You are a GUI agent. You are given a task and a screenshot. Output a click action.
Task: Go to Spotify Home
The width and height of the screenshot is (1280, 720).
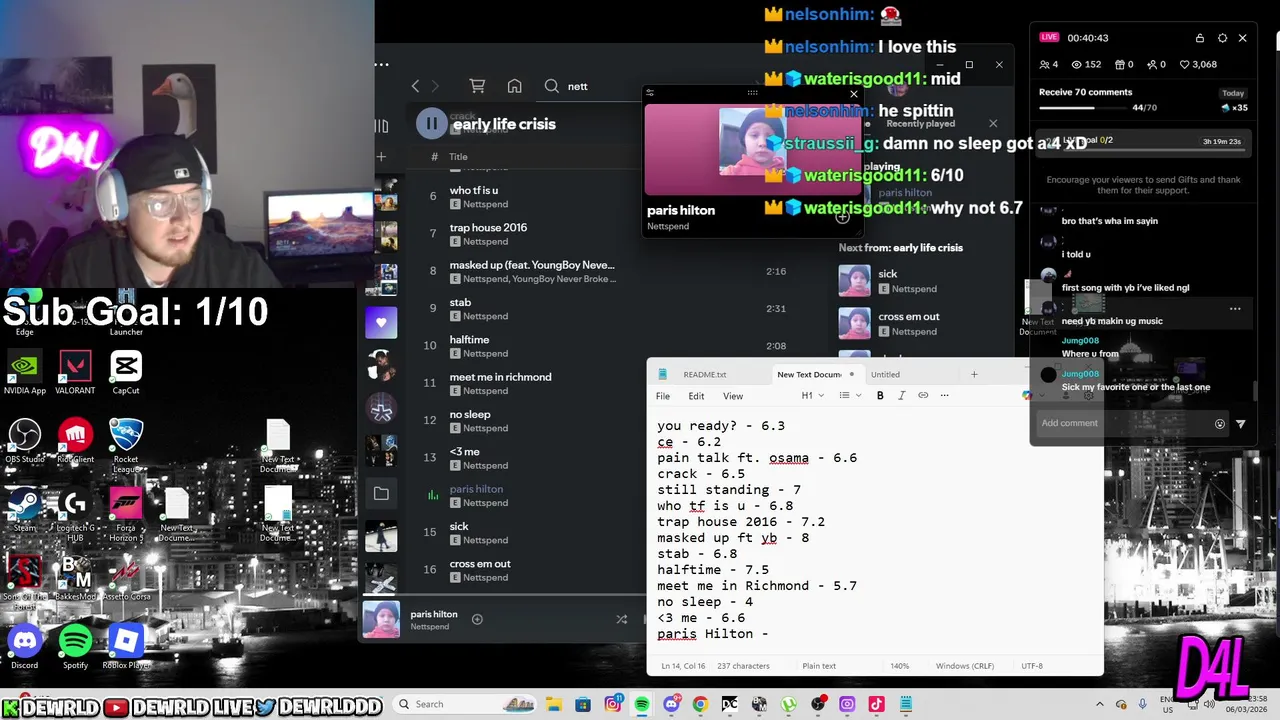[x=514, y=86]
